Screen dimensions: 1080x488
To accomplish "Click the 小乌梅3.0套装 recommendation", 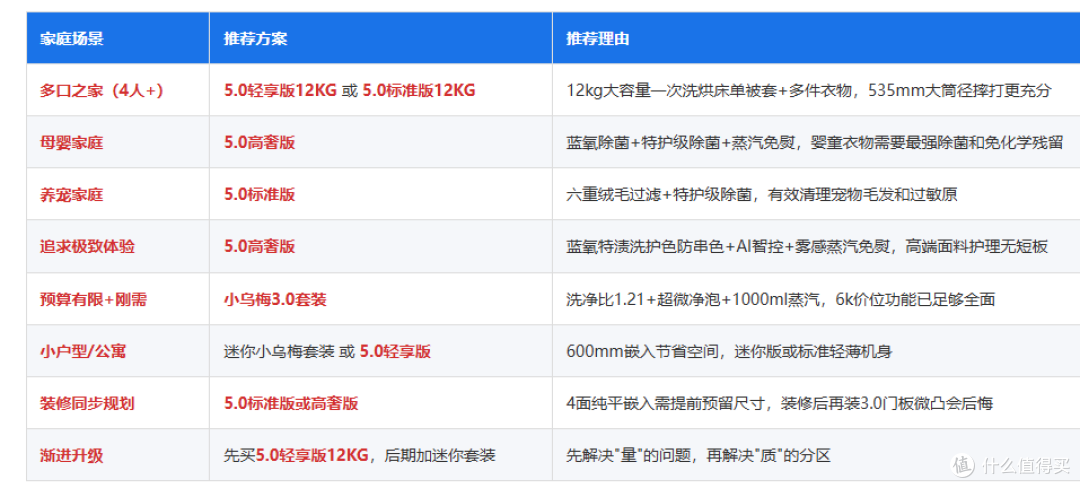I will (x=276, y=299).
